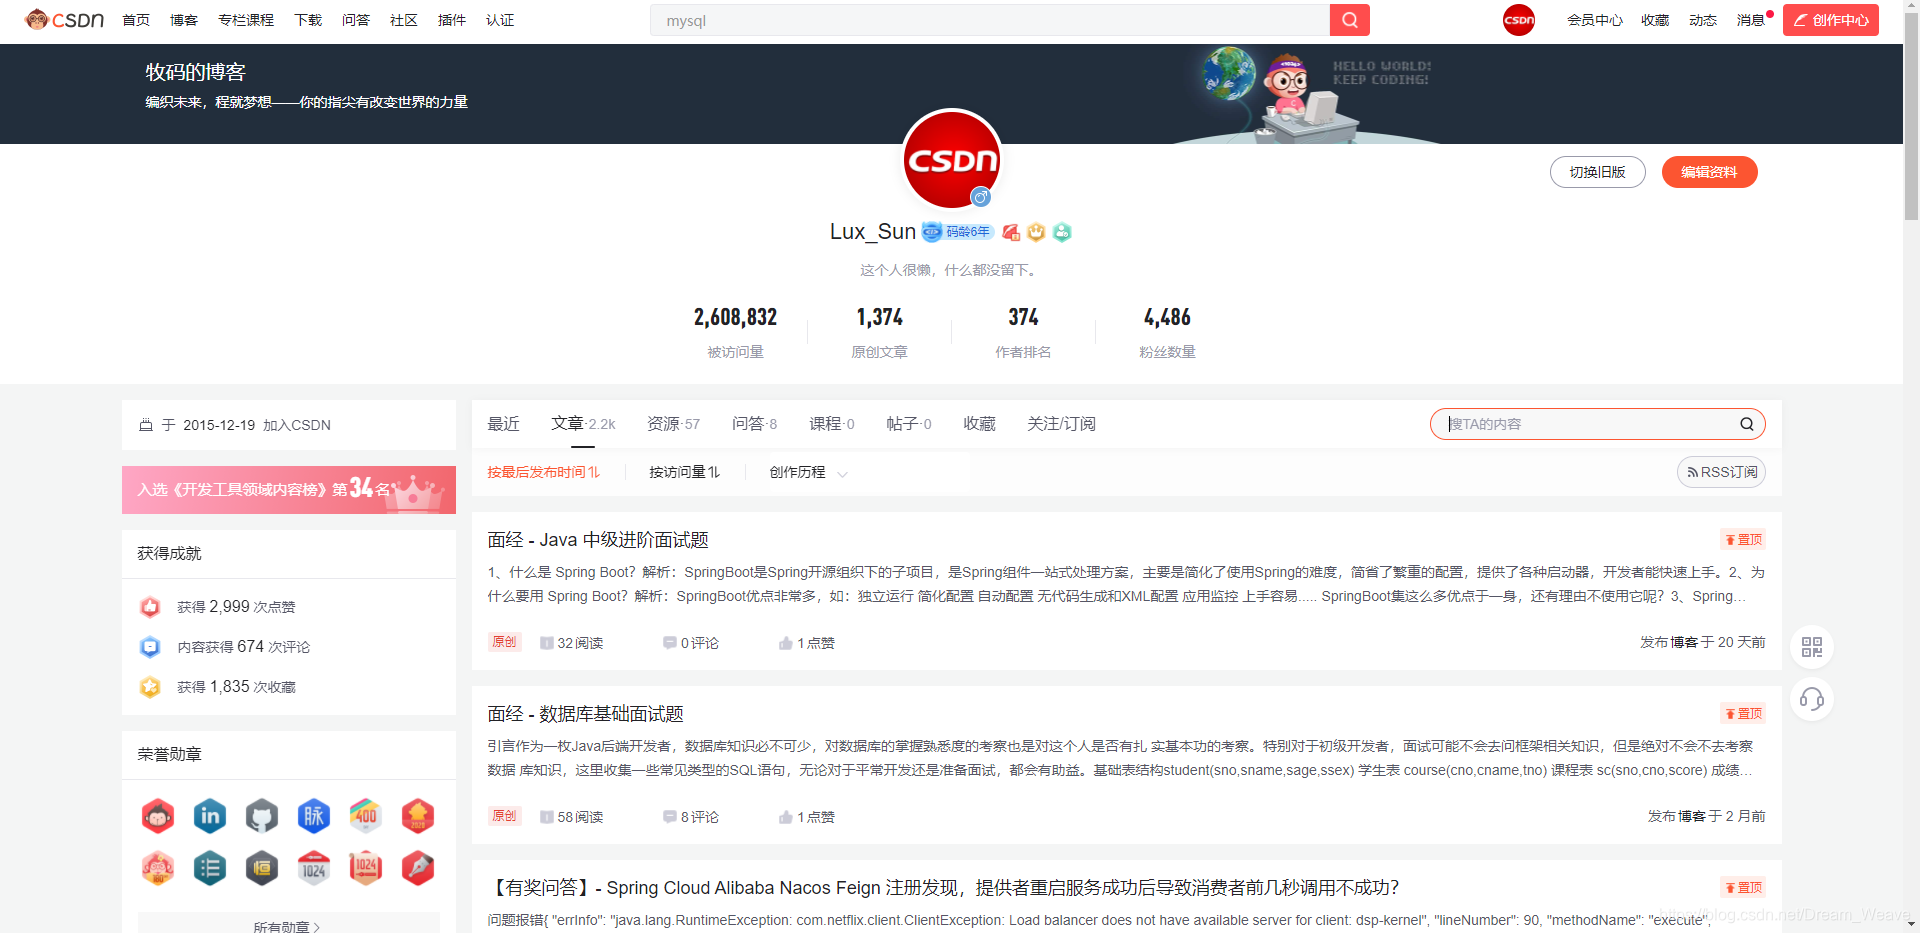Expand the 创作历程 dropdown
The image size is (1920, 933).
(x=808, y=473)
